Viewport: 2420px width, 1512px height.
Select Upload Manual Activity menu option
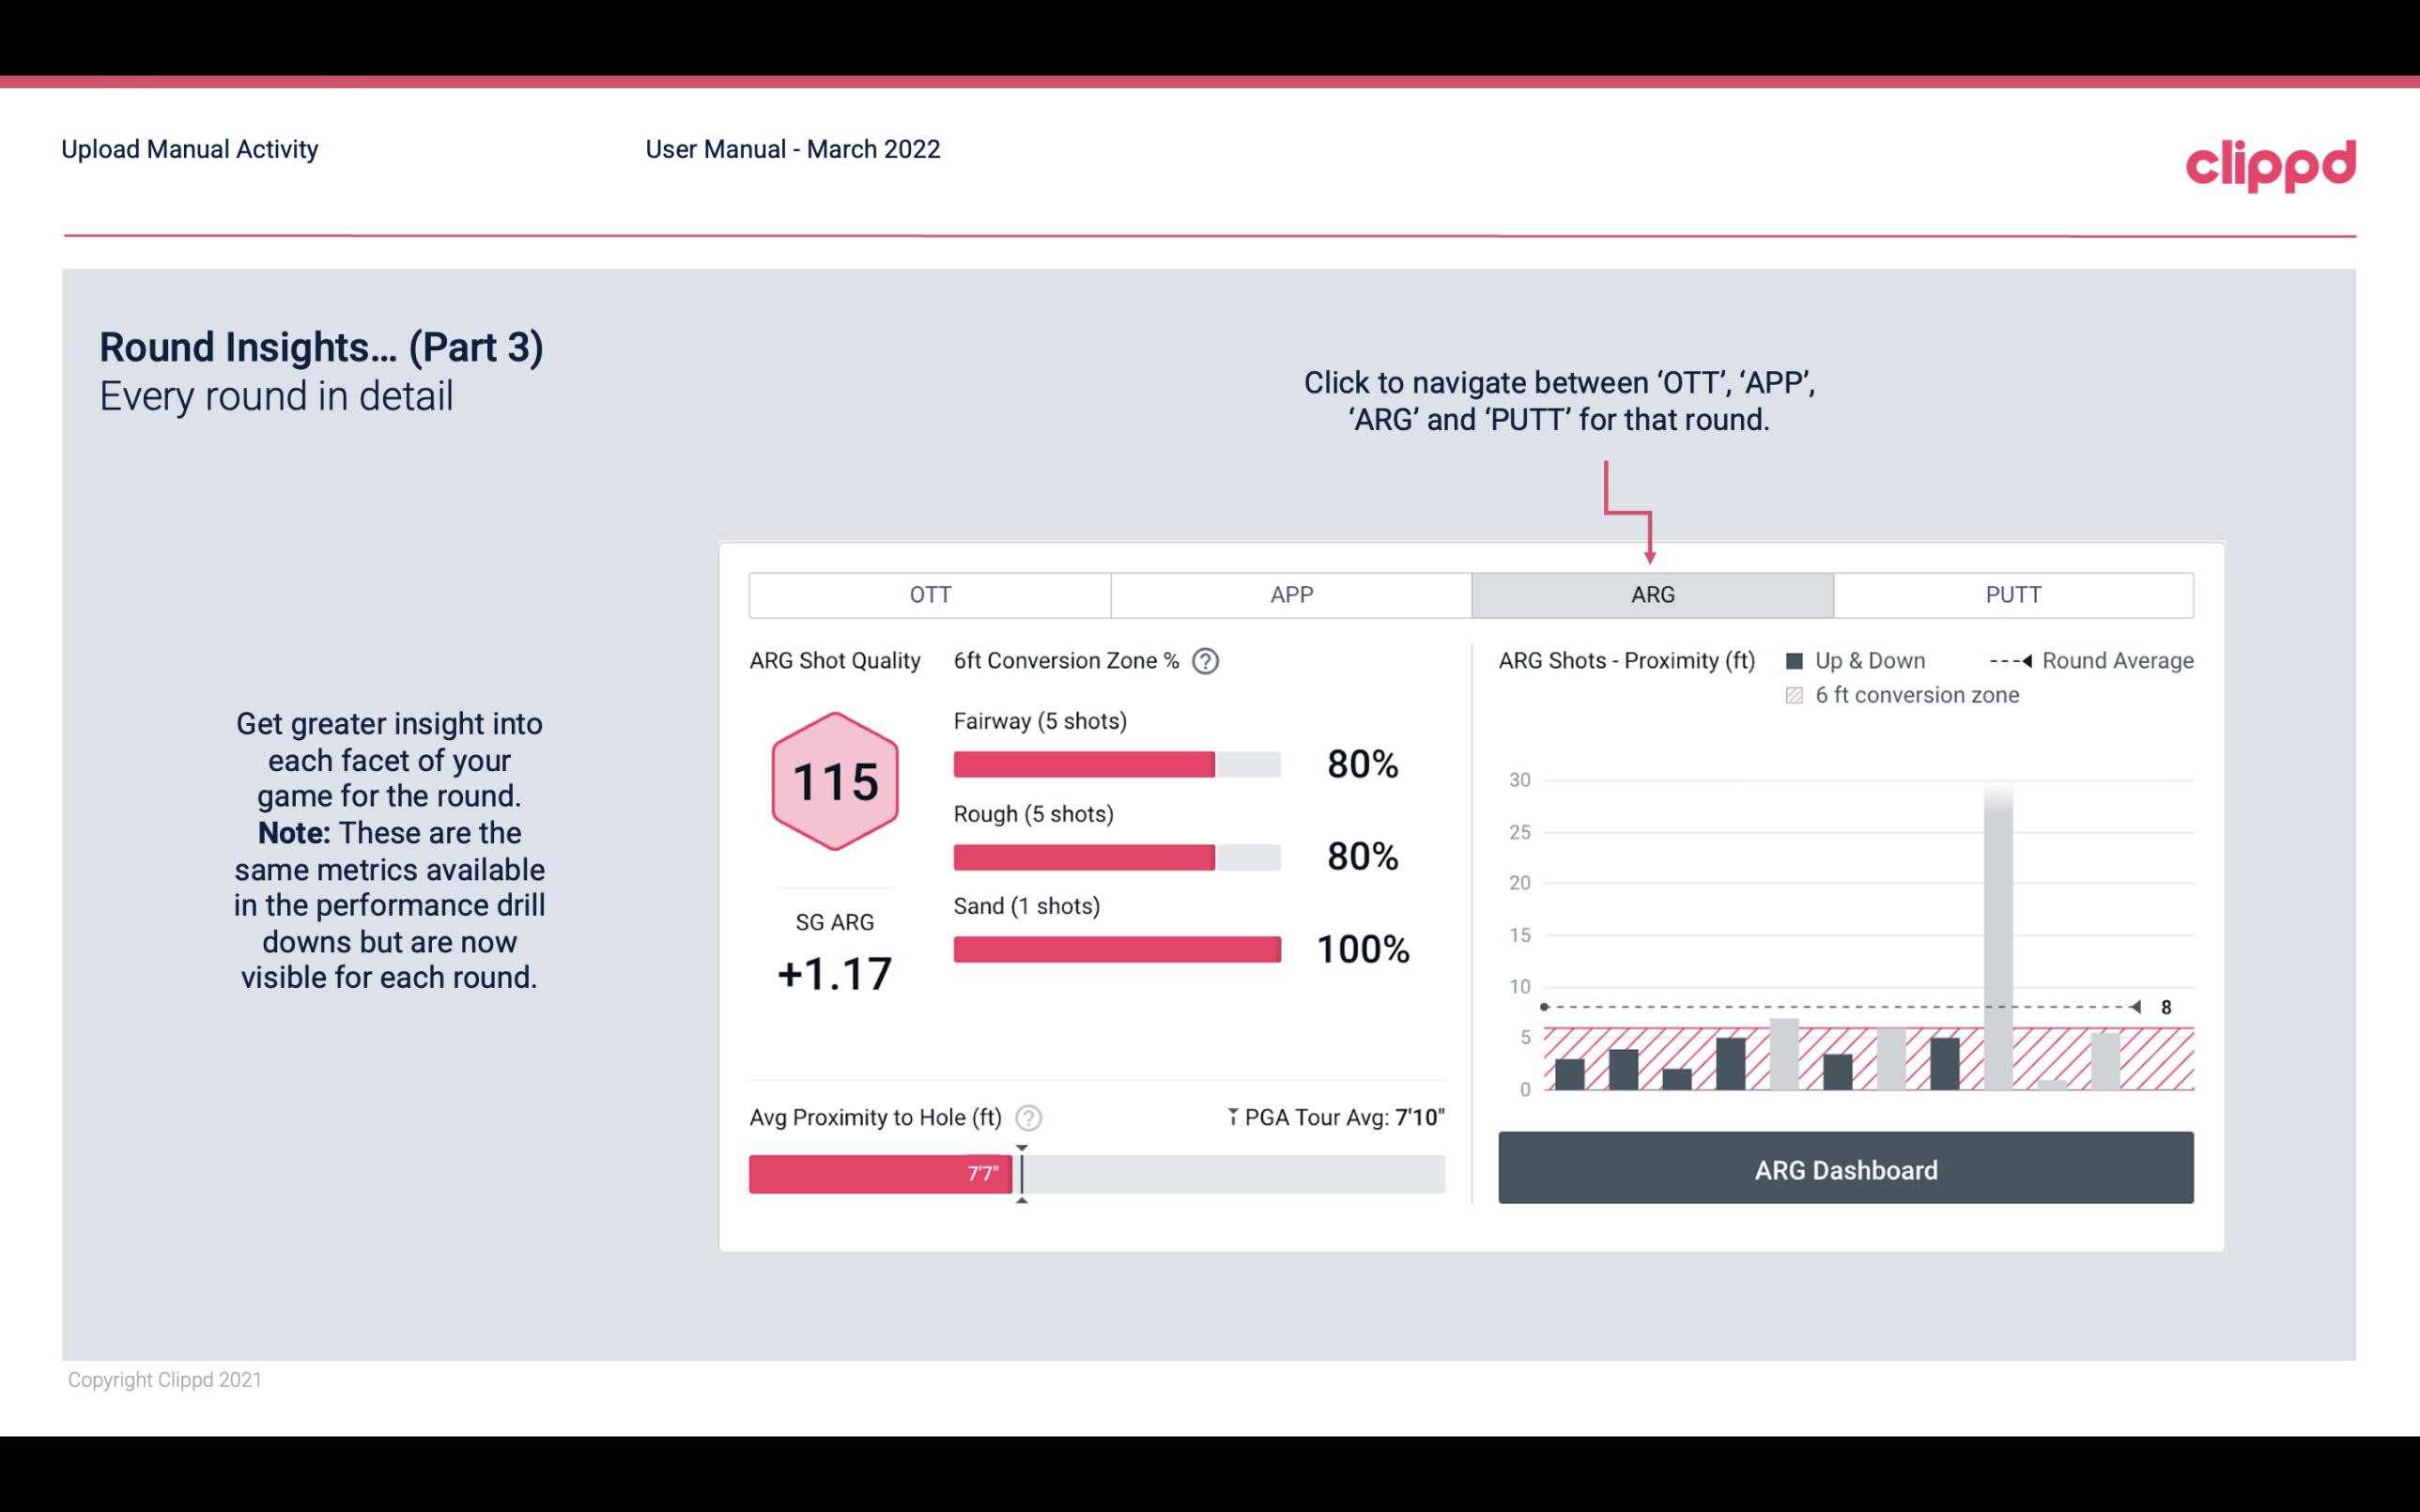[x=190, y=150]
